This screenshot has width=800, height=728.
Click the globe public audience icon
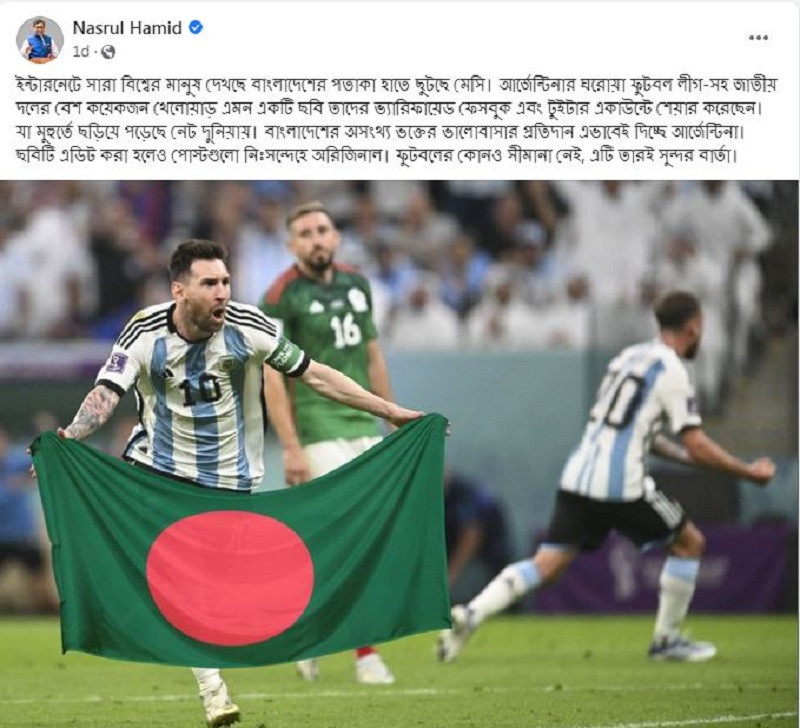click(108, 52)
